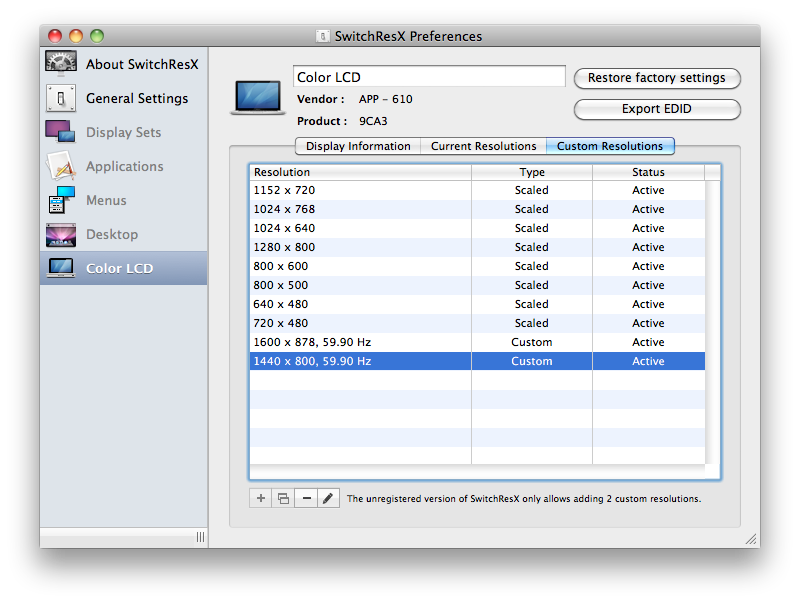
Task: Click the About SwitchResX sidebar icon
Action: [61, 63]
